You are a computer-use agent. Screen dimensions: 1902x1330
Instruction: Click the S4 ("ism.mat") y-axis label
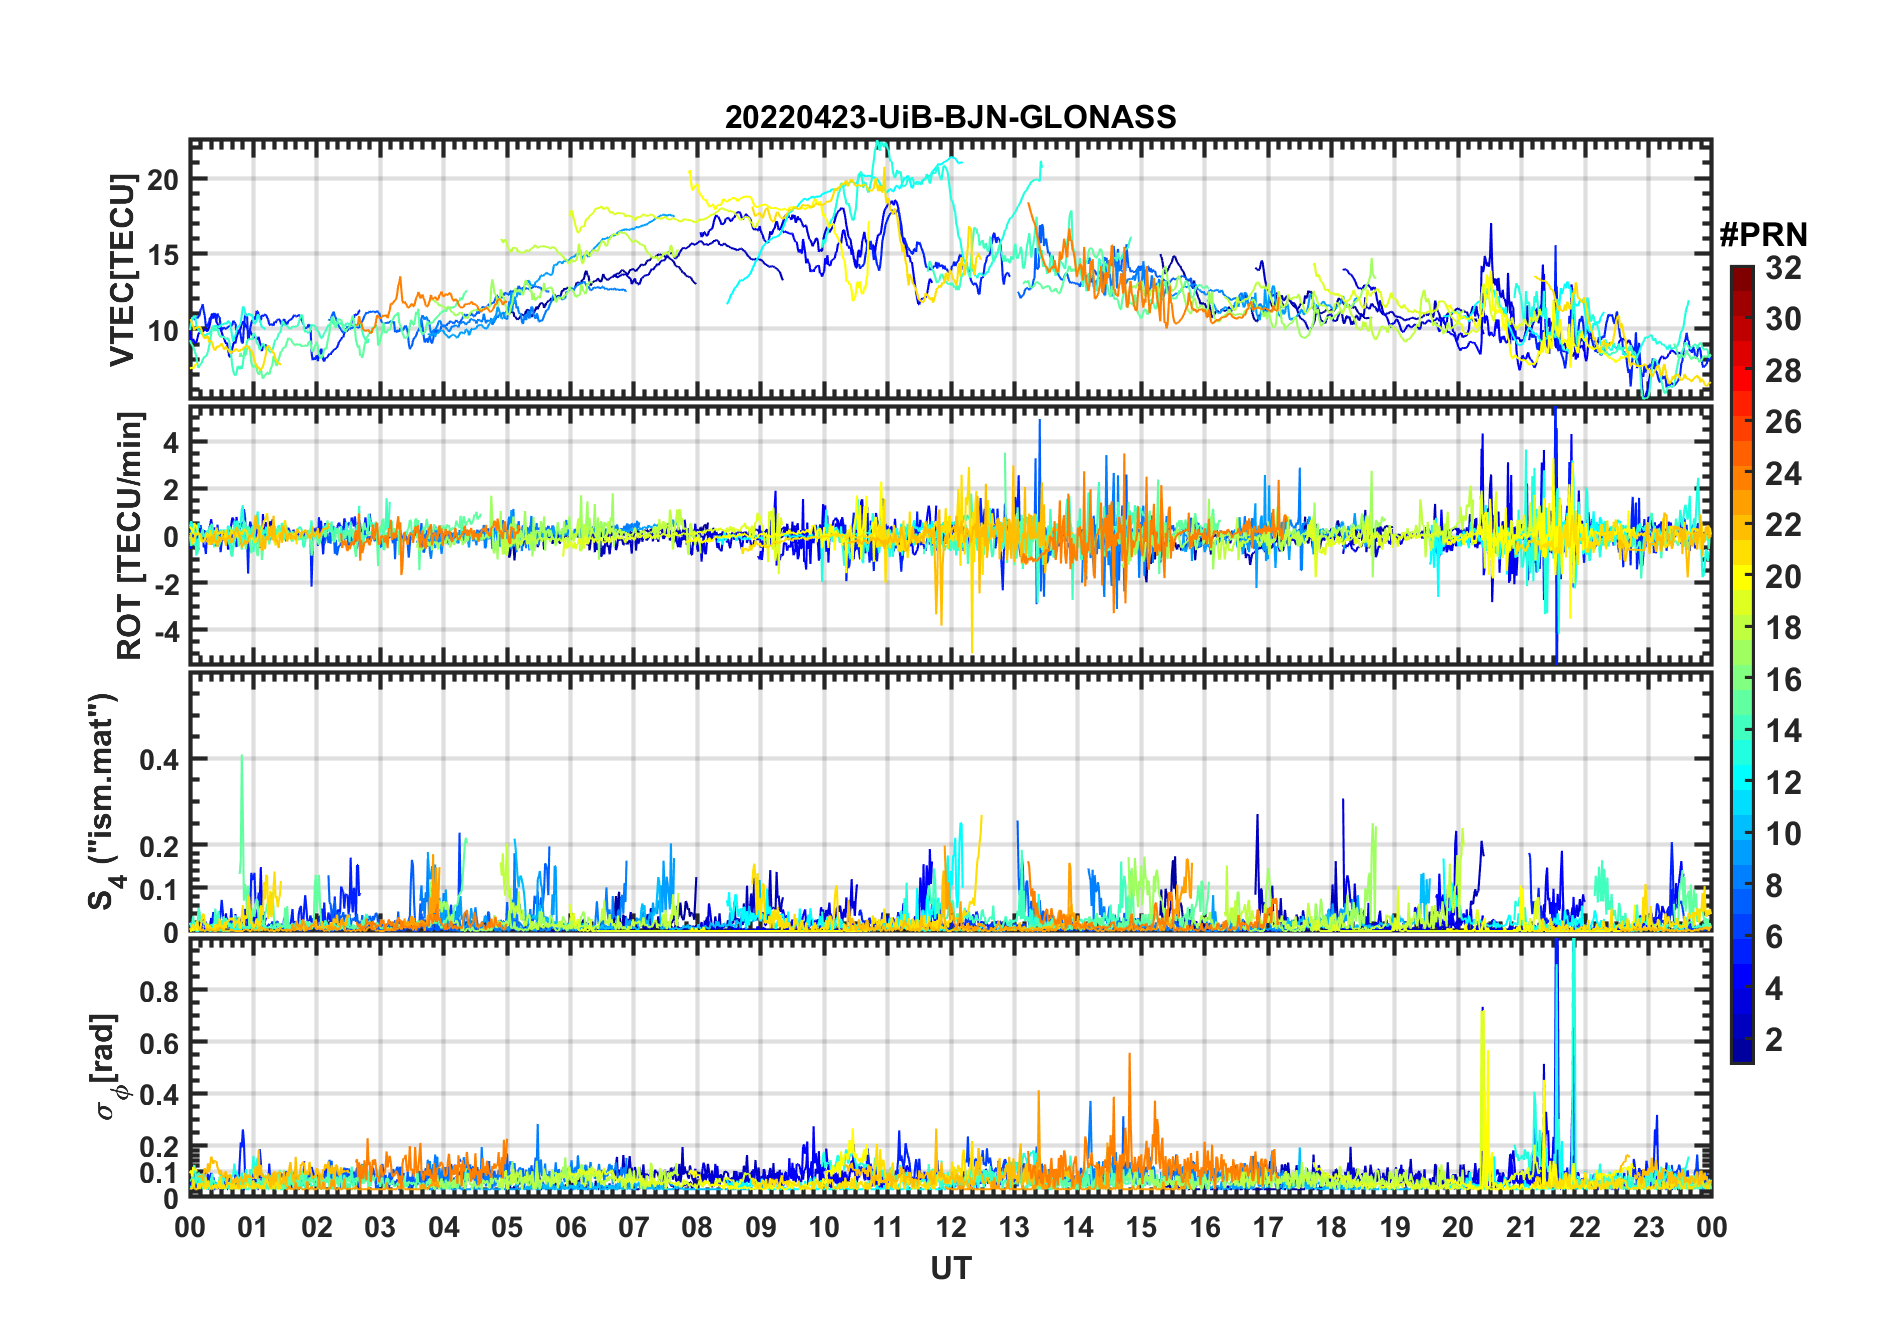(104, 802)
